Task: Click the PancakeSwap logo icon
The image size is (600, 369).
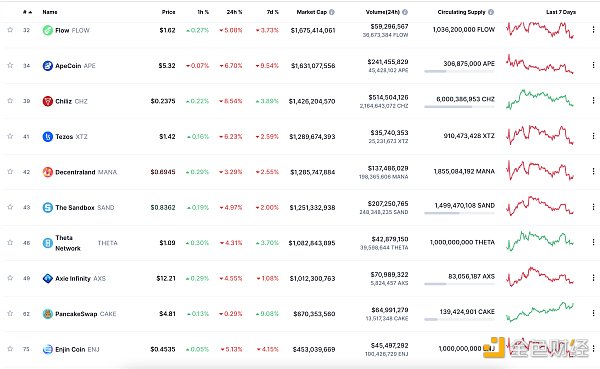Action: point(47,314)
